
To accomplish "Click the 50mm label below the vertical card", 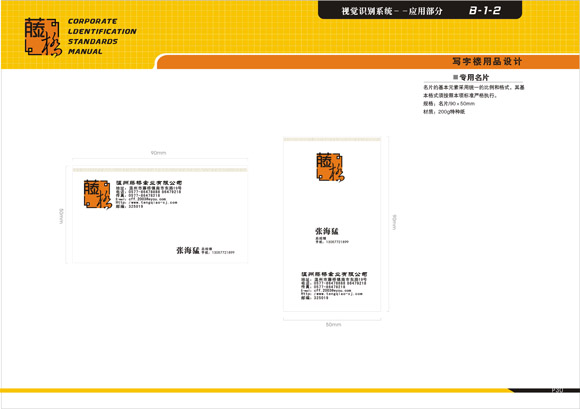I will point(333,324).
